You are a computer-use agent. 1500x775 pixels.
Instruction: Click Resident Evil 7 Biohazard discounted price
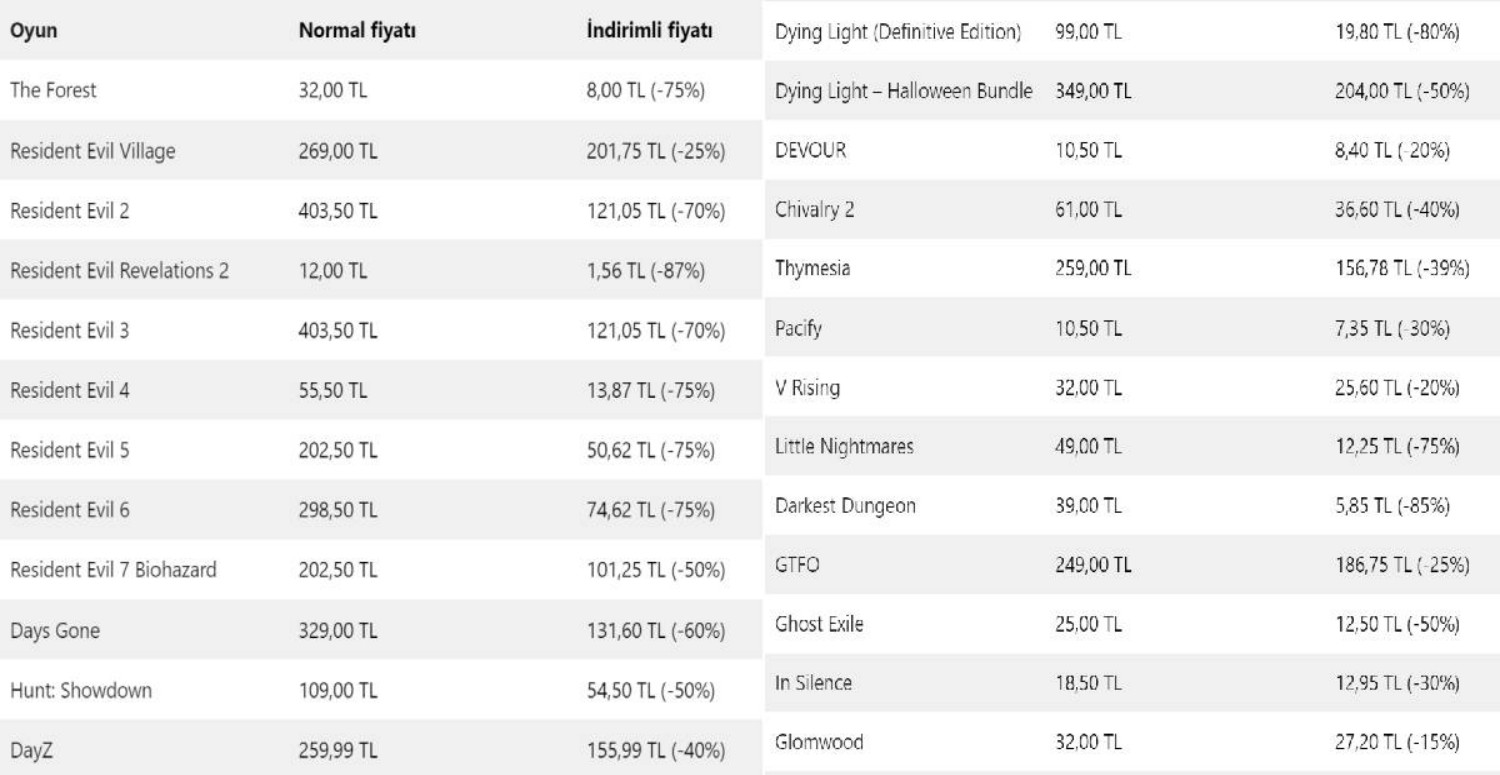[x=654, y=570]
